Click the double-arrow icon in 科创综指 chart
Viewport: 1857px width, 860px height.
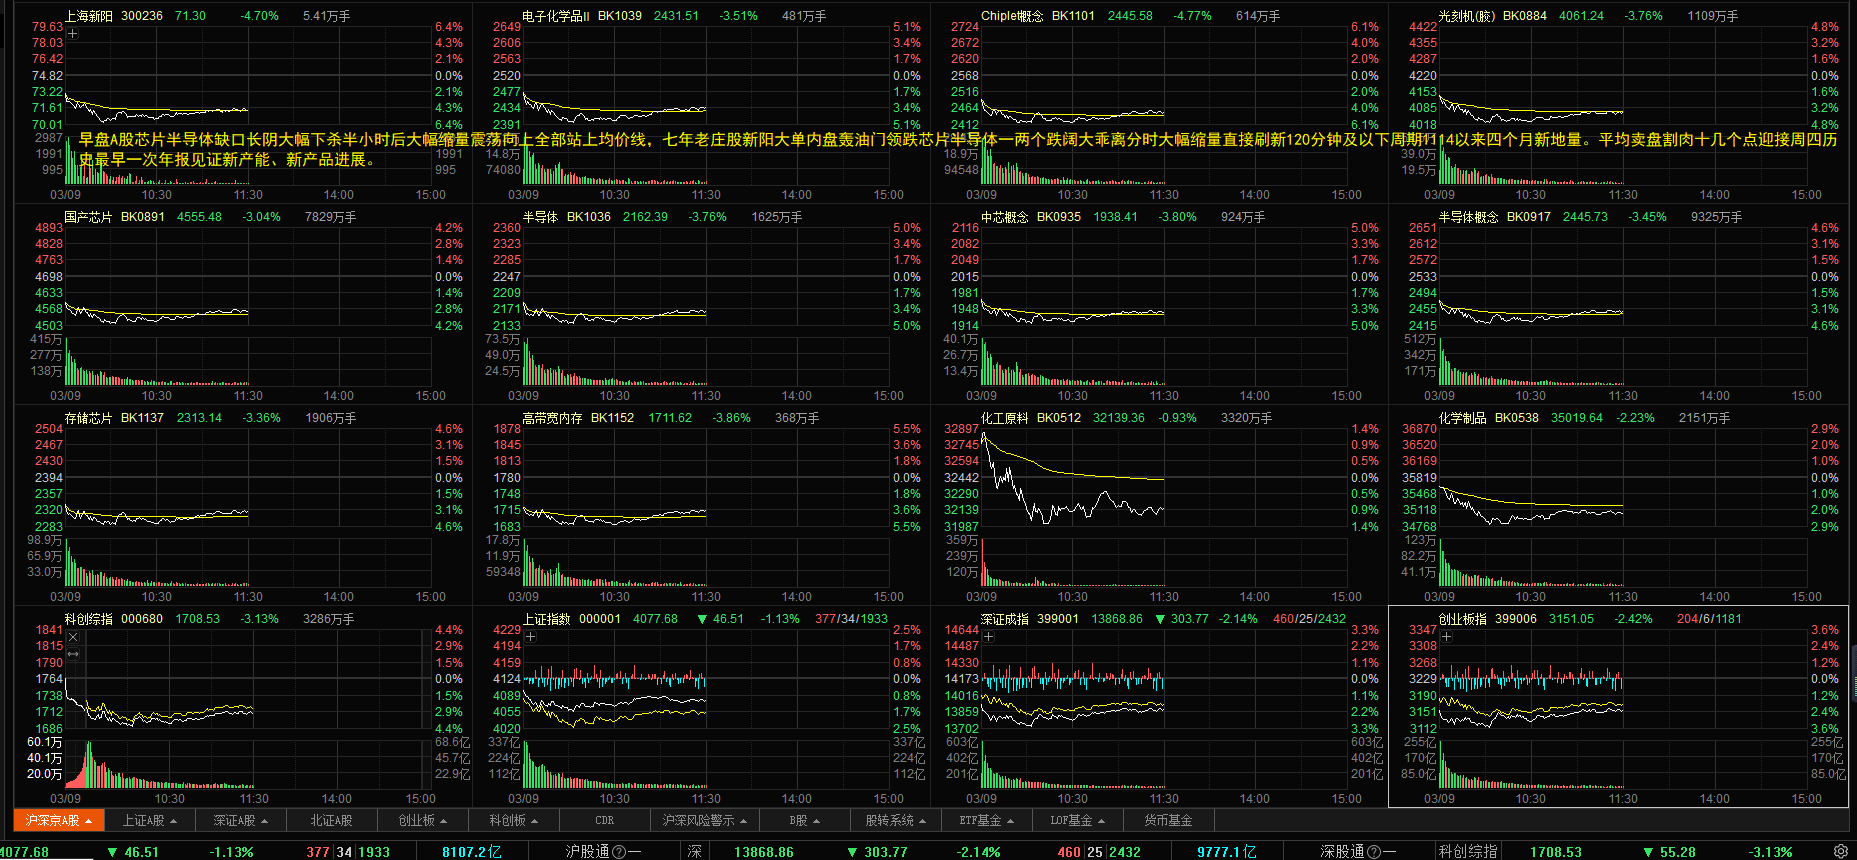tap(73, 653)
